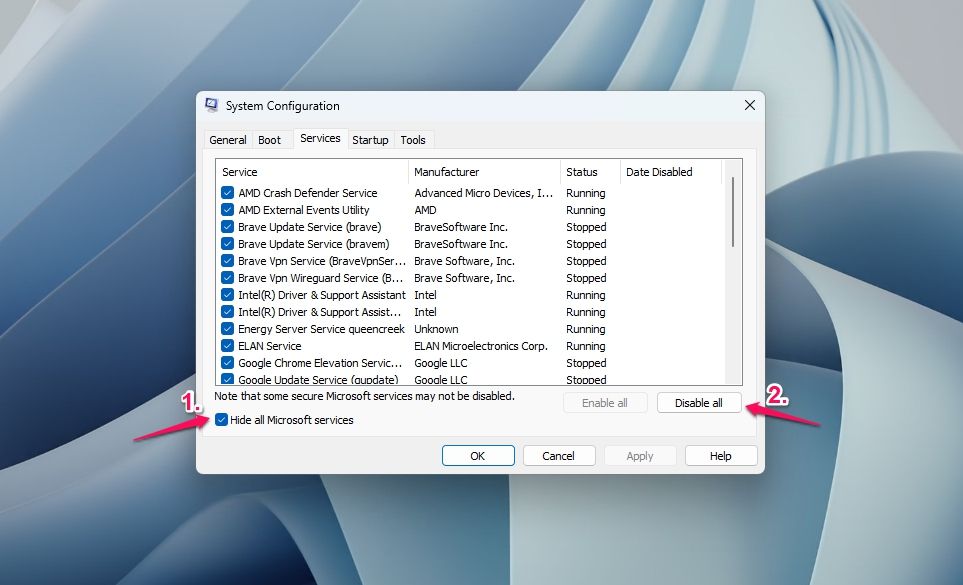Uncheck Energy Server Service queencreek
The height and width of the screenshot is (585, 963).
click(x=228, y=329)
